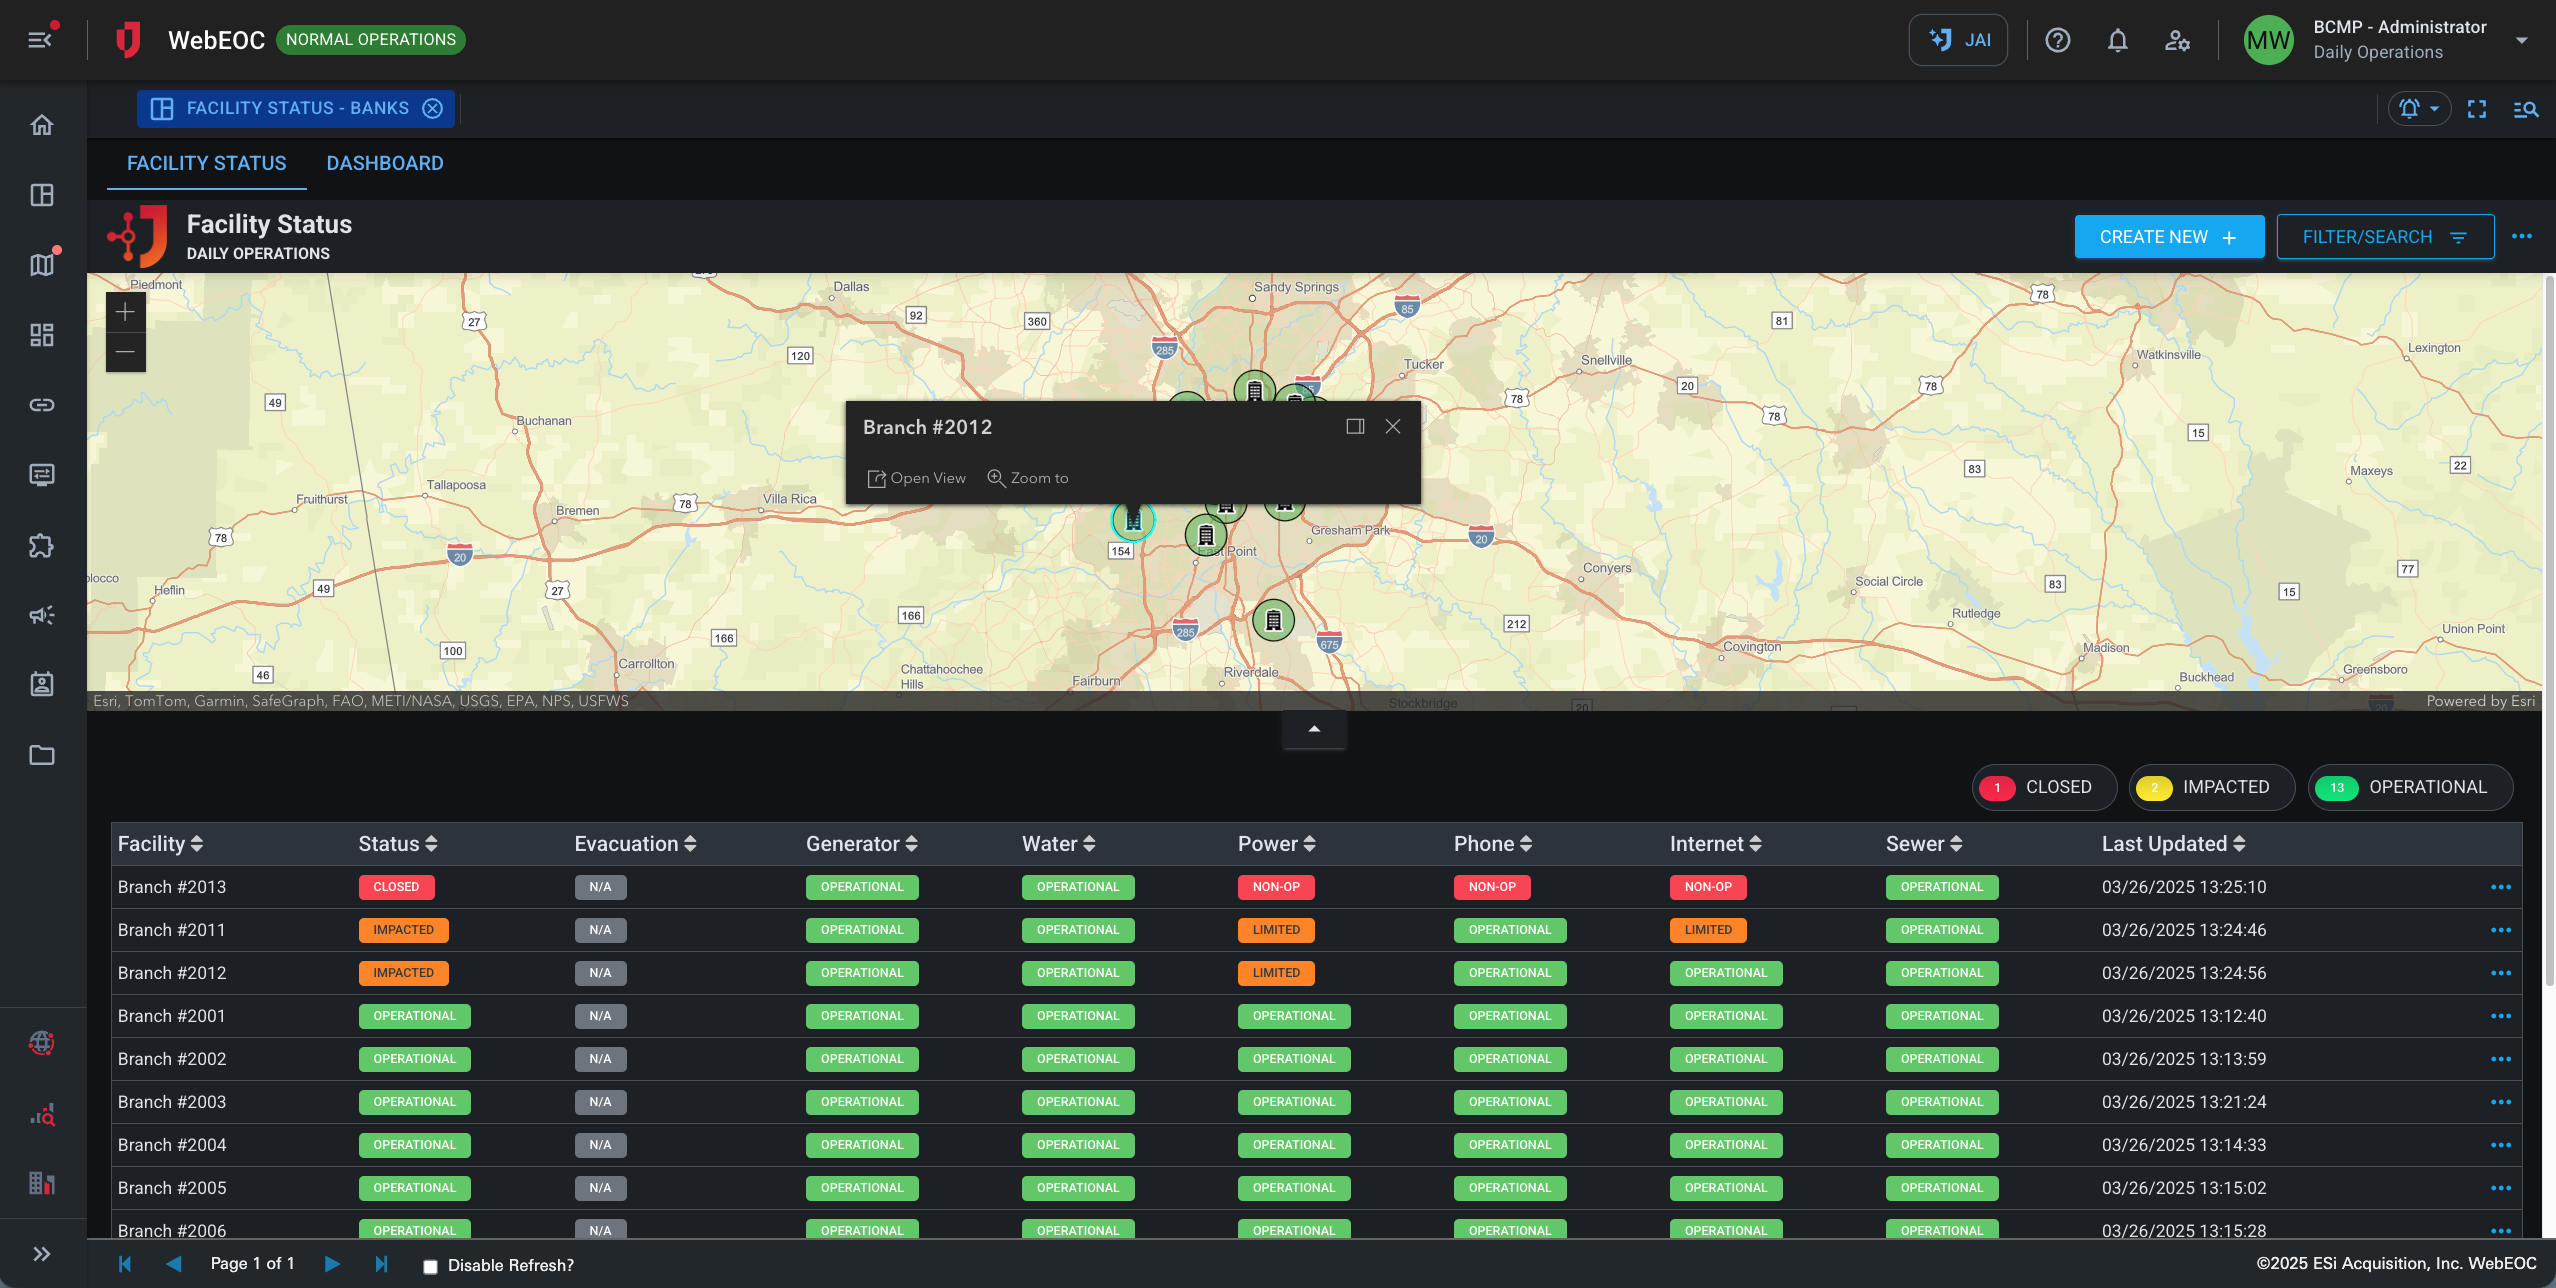Image resolution: width=2556 pixels, height=1288 pixels.
Task: Expand the sidebar with double chevron
Action: pyautogui.click(x=42, y=1254)
